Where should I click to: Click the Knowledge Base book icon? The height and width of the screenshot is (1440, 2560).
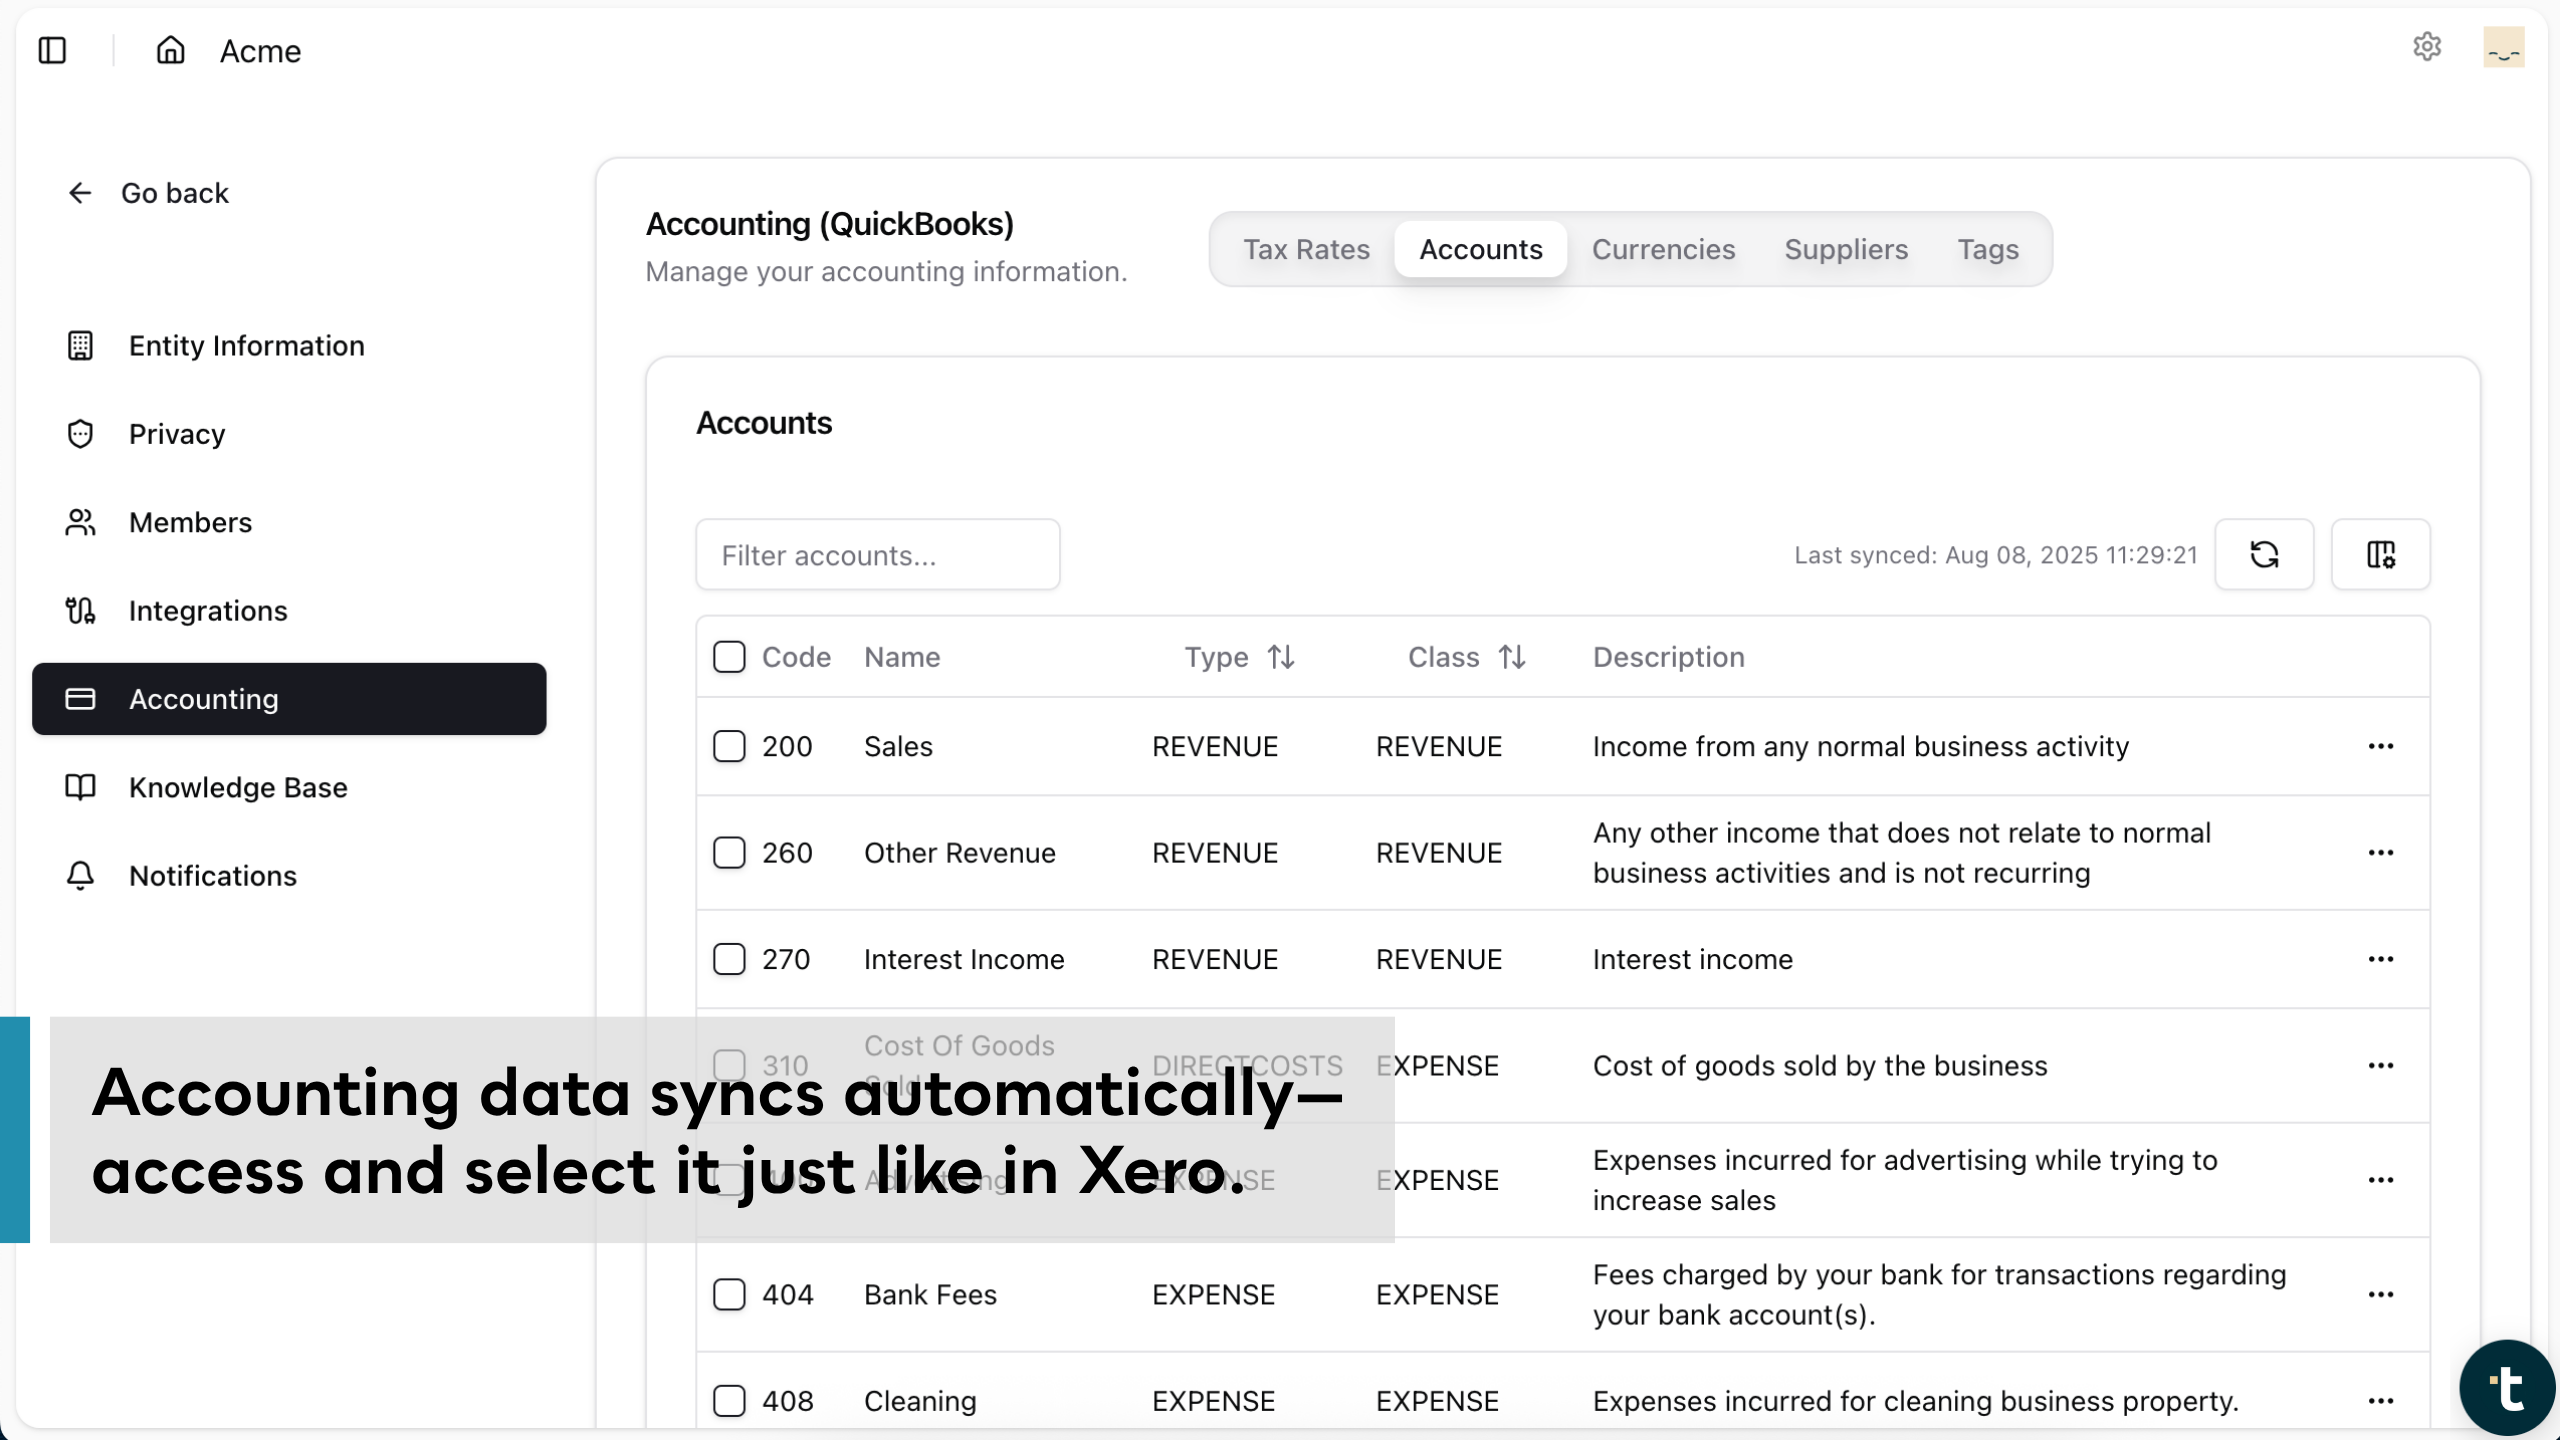click(x=80, y=787)
